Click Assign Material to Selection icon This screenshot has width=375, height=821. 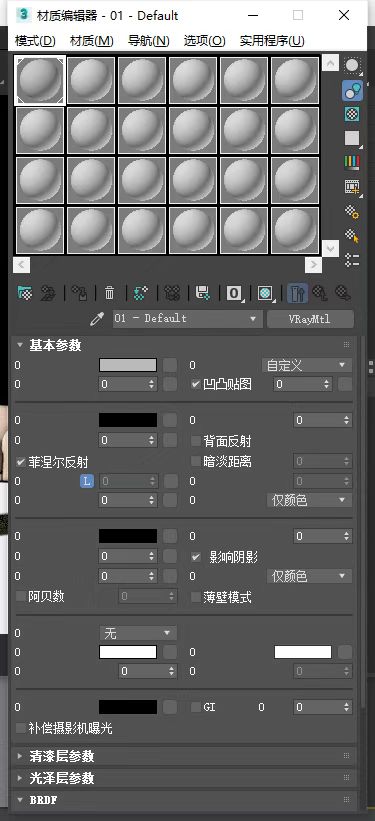[x=80, y=293]
